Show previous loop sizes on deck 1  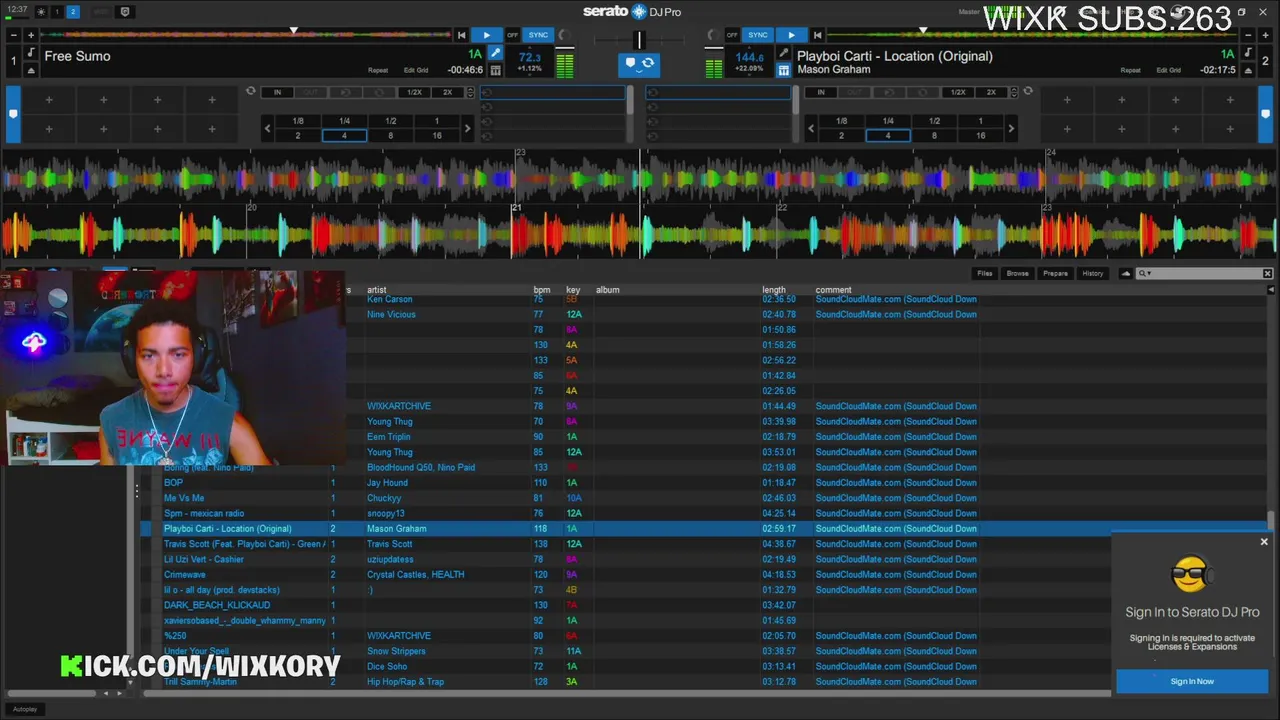point(267,128)
